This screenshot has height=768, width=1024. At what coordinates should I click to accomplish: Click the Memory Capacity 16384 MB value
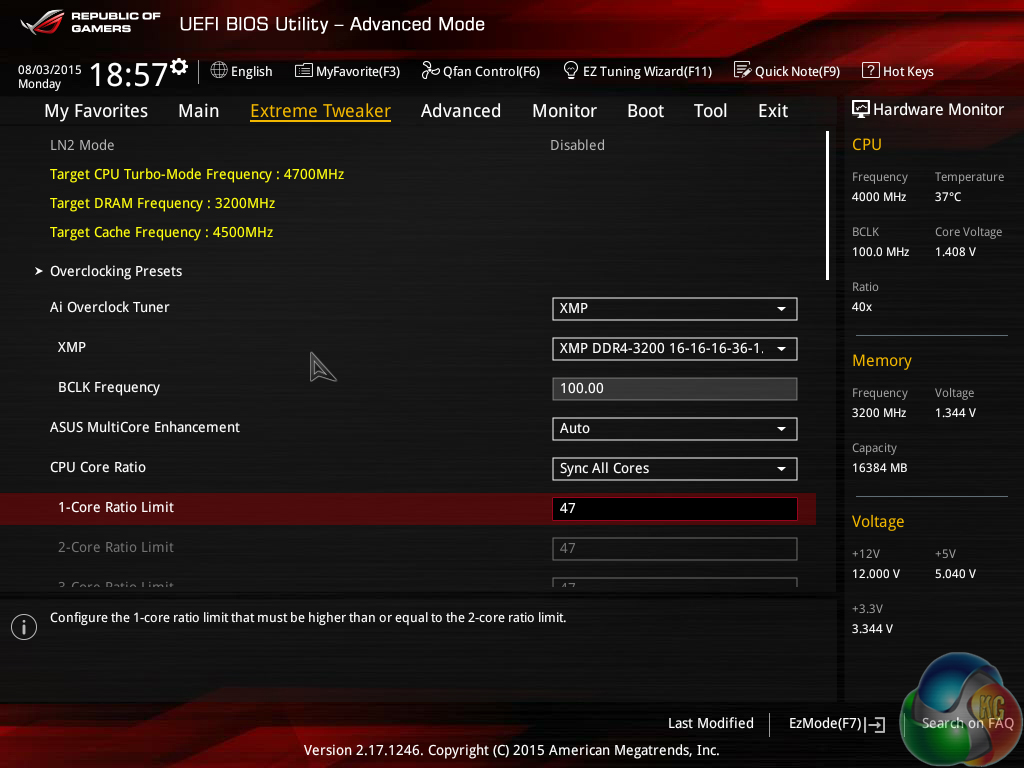[x=879, y=468]
